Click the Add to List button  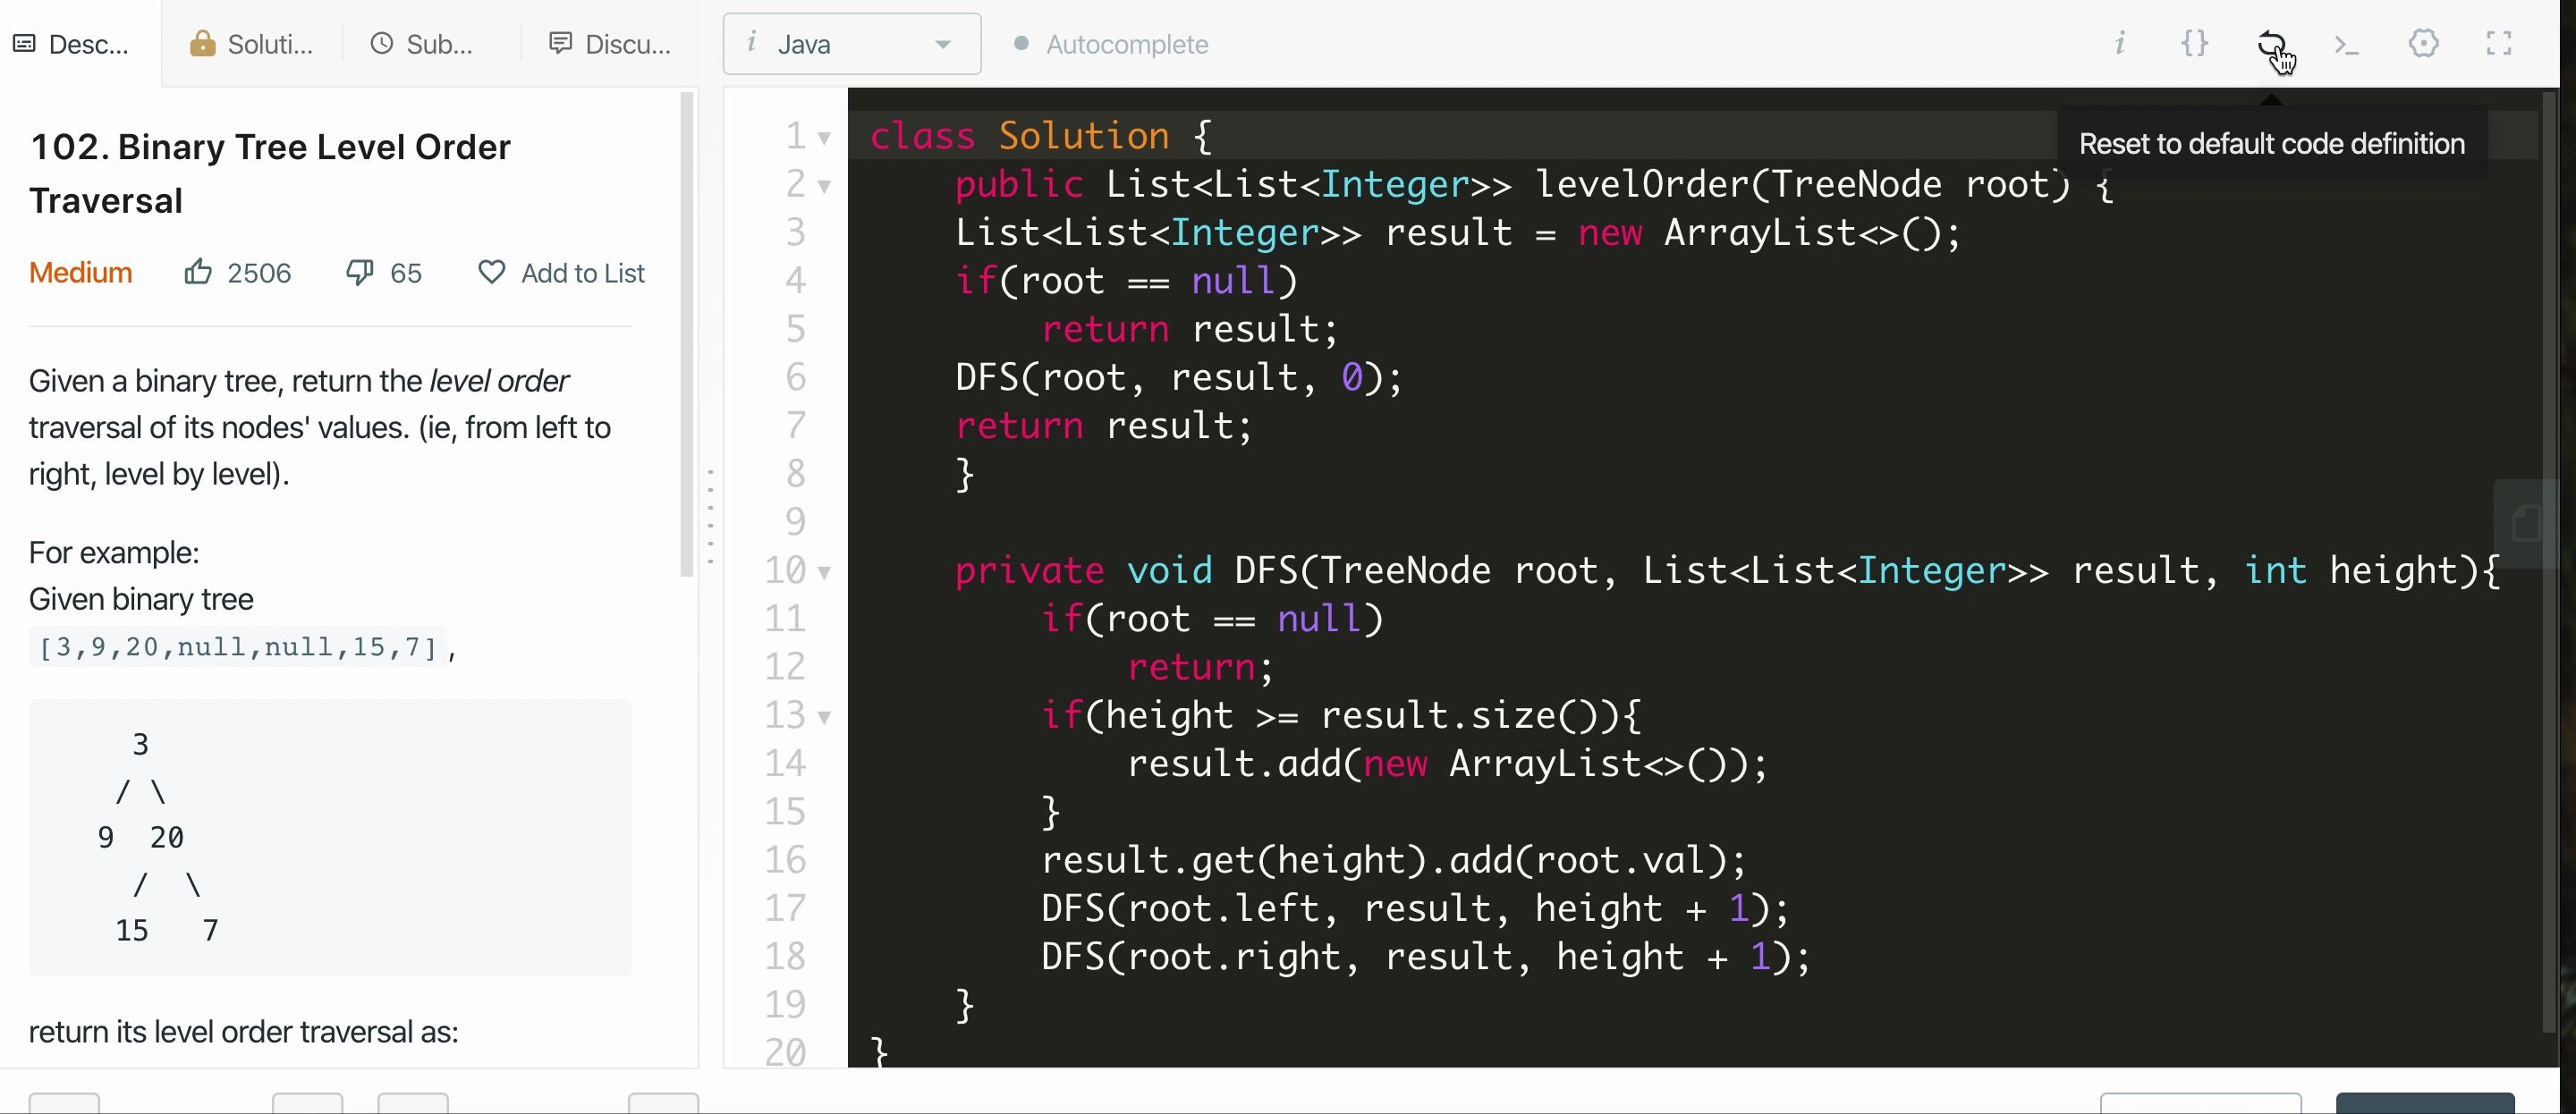(562, 273)
